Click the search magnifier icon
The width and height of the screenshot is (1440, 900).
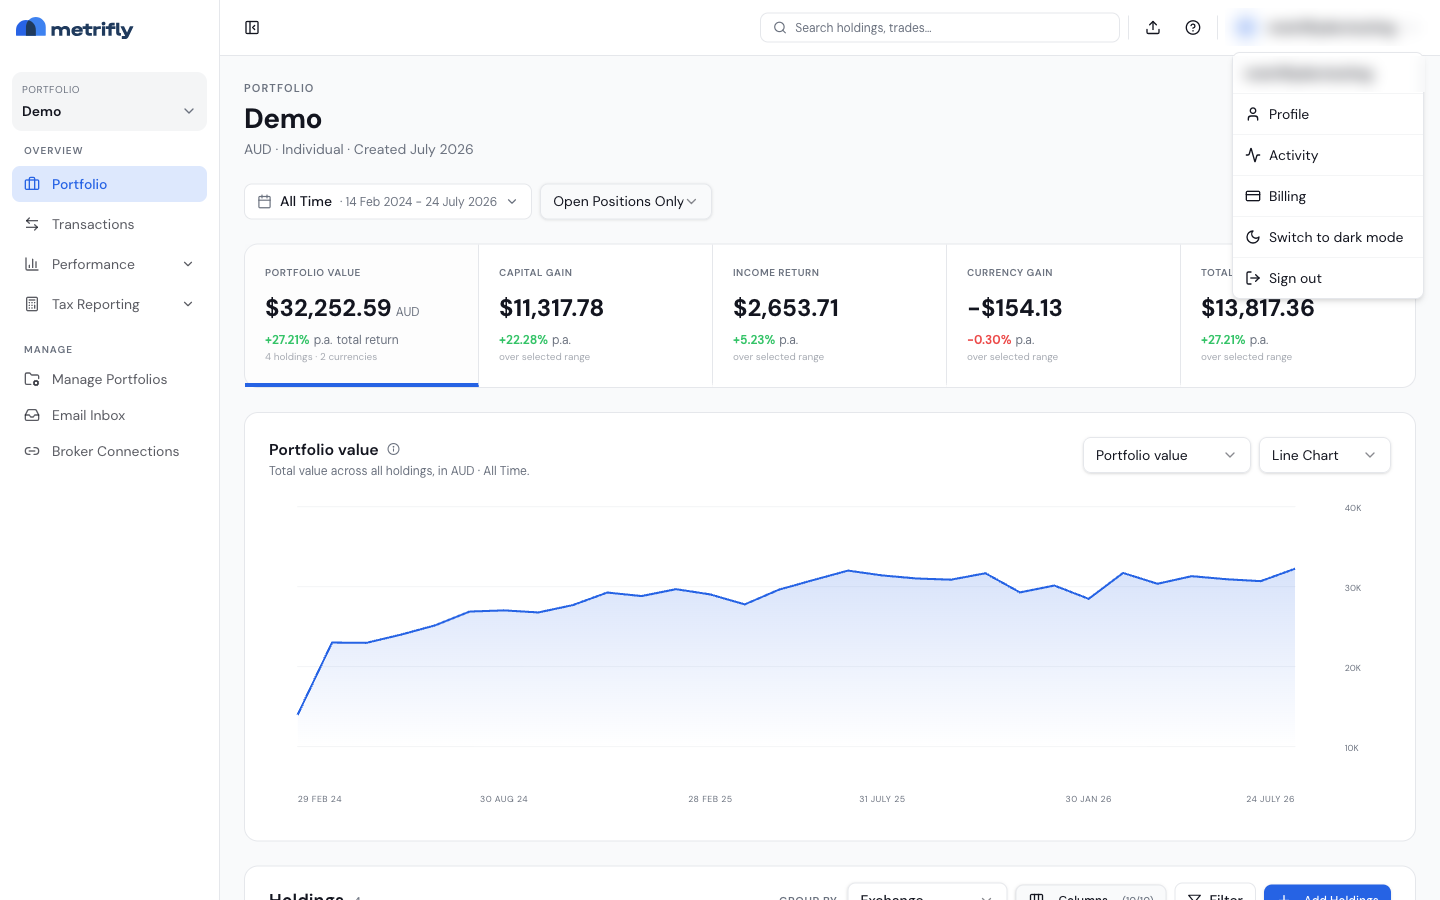pyautogui.click(x=780, y=28)
